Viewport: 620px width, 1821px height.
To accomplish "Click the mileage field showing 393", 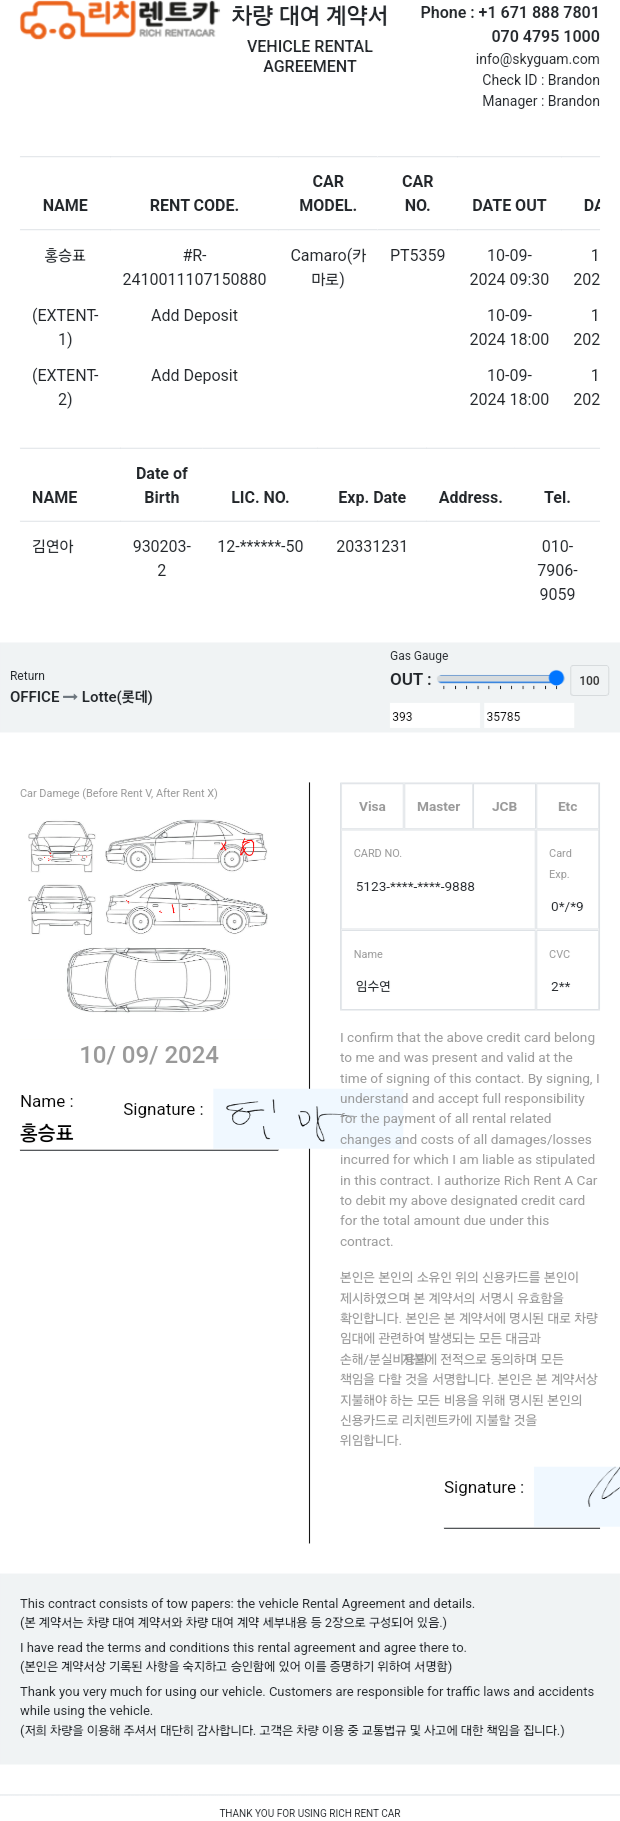I will click(434, 716).
